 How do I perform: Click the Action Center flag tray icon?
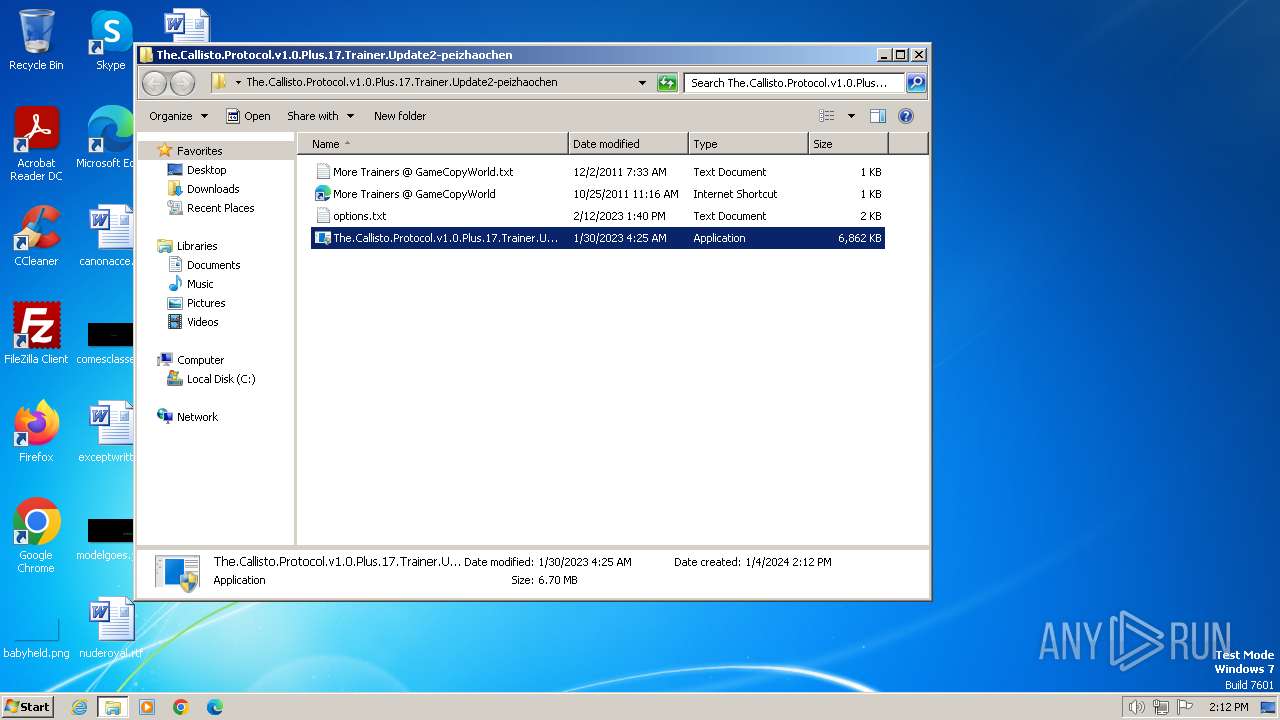click(x=1184, y=707)
